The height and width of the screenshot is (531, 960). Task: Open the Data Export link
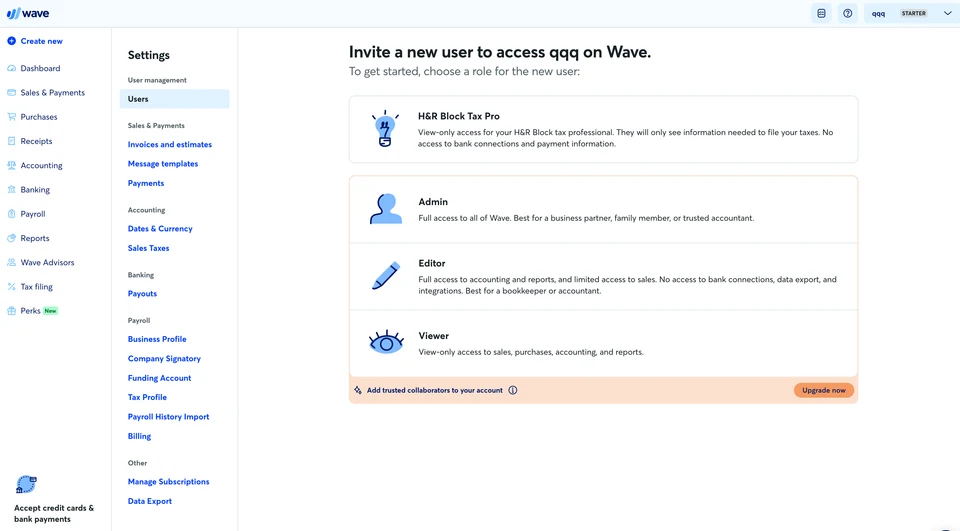click(x=149, y=501)
